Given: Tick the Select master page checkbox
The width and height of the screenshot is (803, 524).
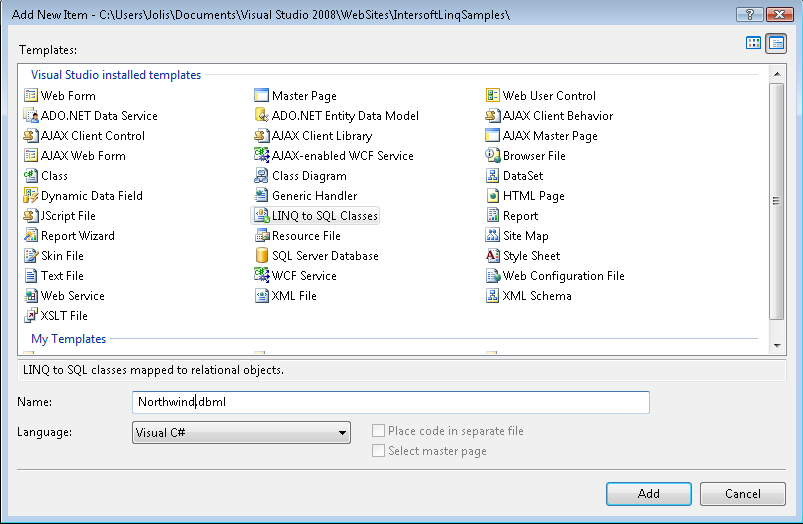Looking at the screenshot, I should click(x=378, y=451).
